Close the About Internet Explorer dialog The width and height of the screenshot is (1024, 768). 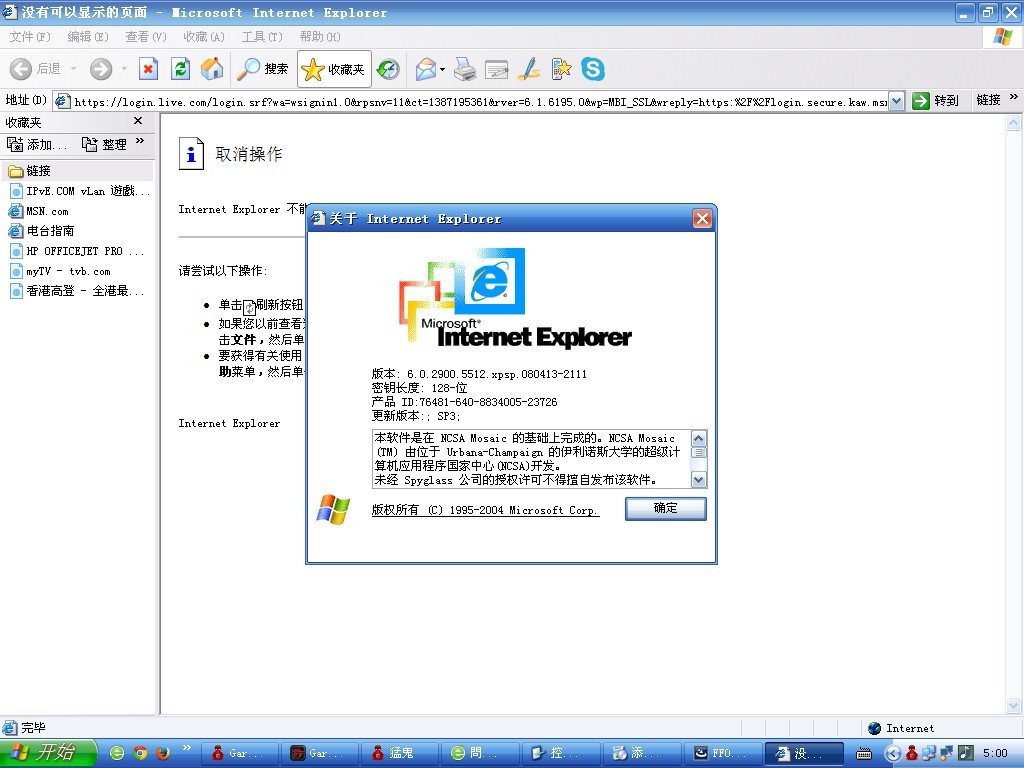(x=702, y=219)
